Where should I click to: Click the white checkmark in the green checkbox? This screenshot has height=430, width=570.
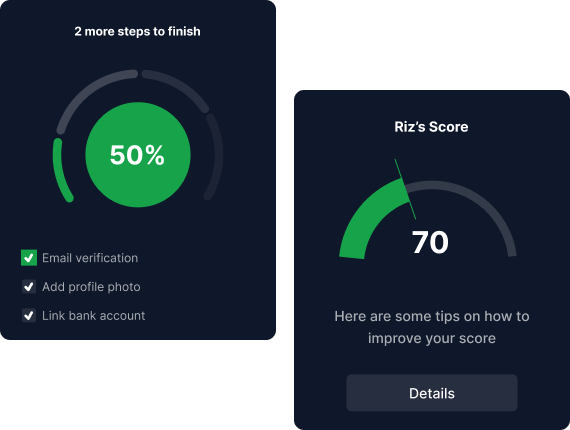click(29, 258)
